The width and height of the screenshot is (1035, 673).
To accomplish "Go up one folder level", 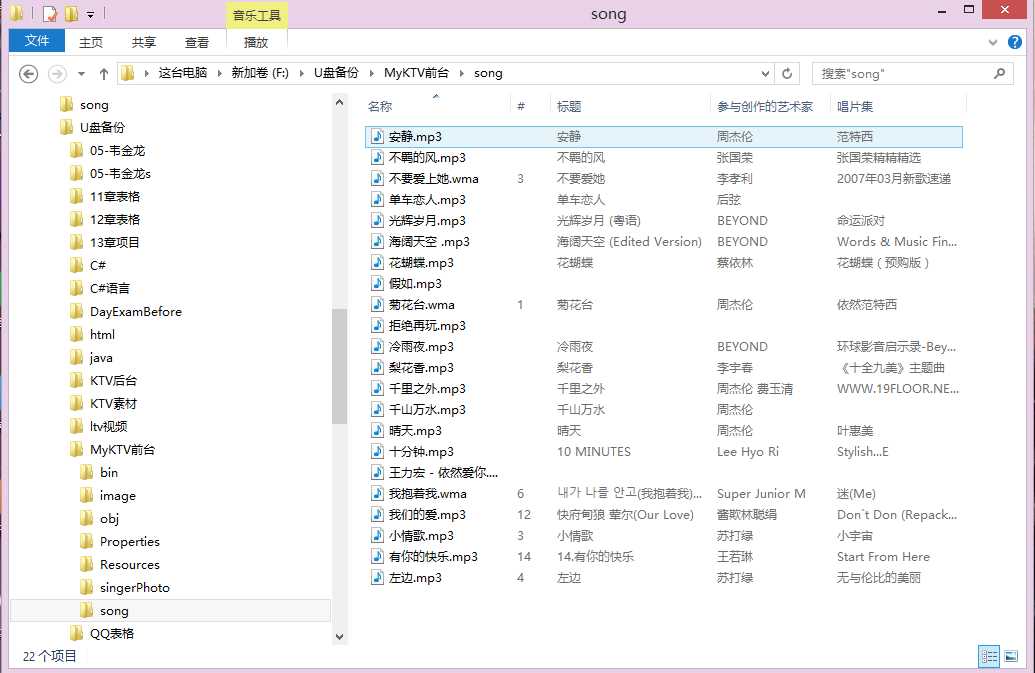I will tap(104, 74).
